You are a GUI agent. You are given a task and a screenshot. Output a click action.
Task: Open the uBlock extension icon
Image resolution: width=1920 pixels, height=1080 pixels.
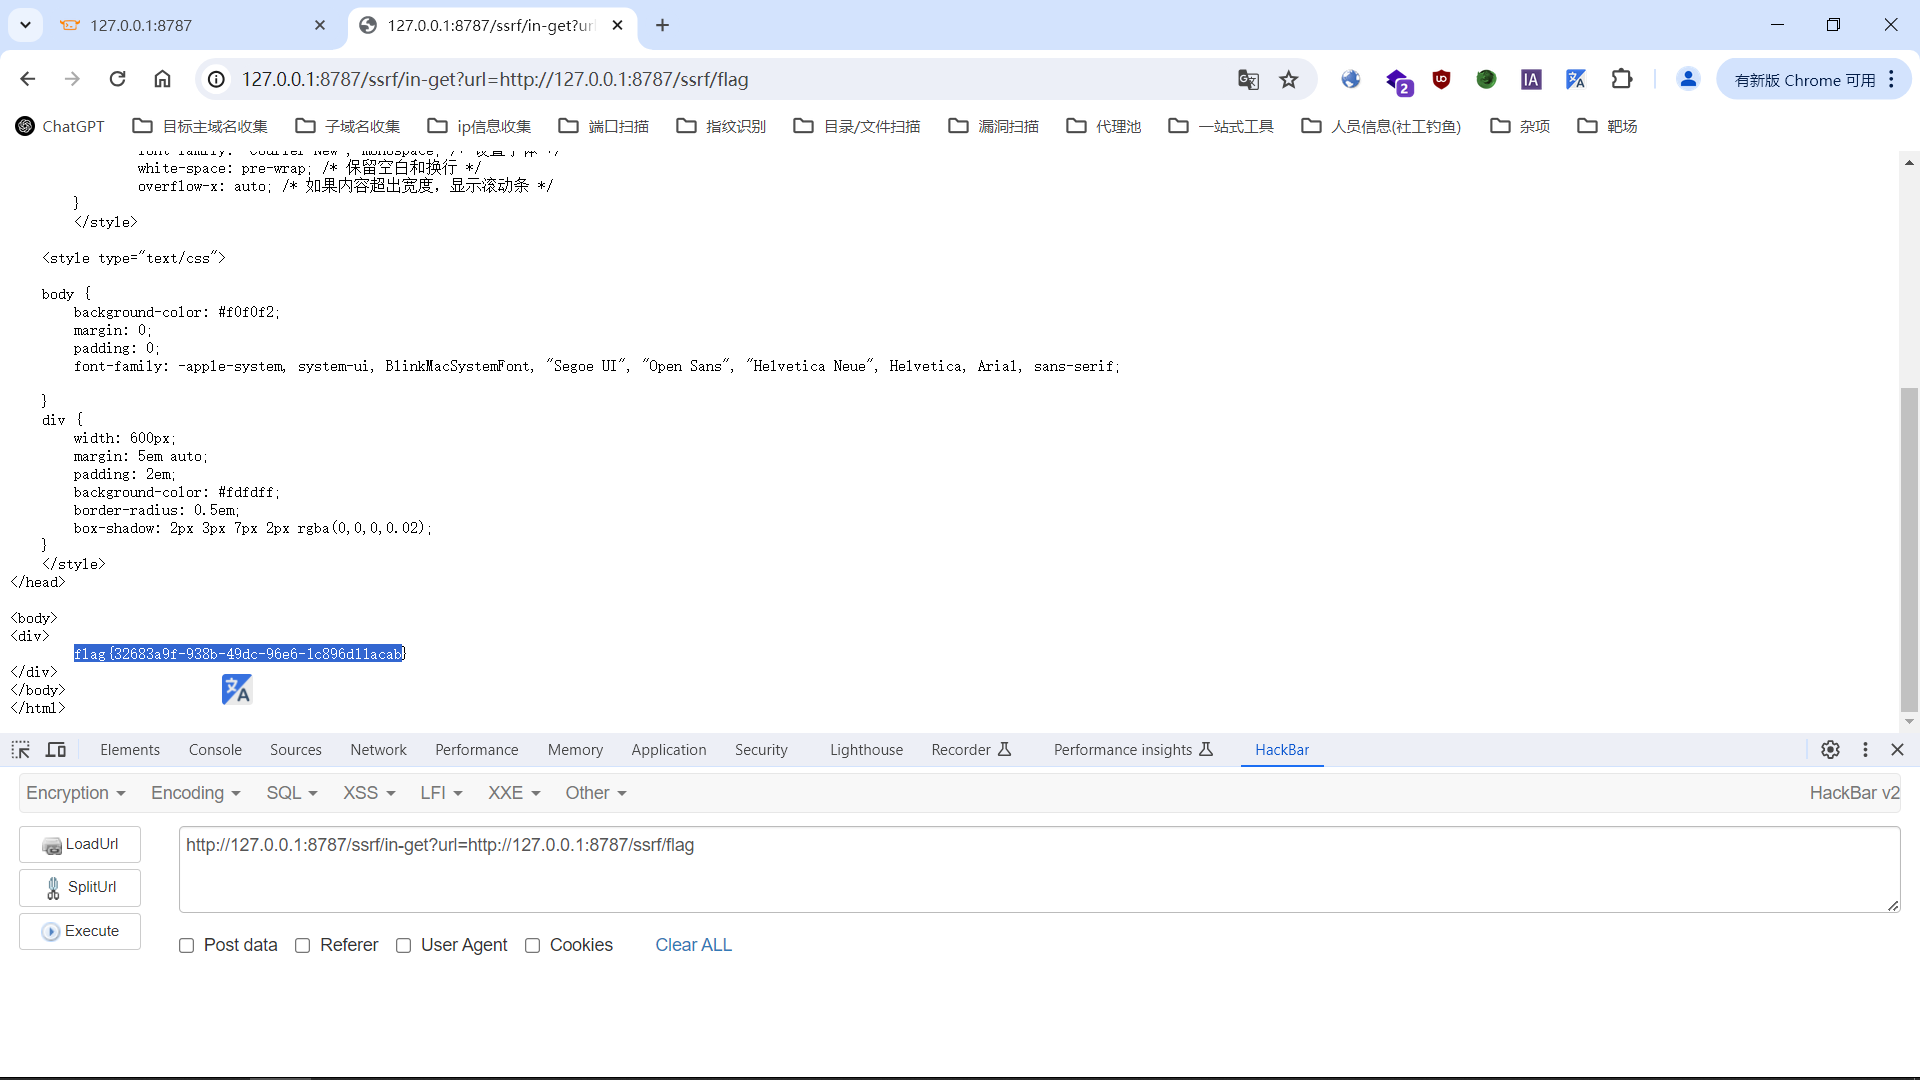1441,80
